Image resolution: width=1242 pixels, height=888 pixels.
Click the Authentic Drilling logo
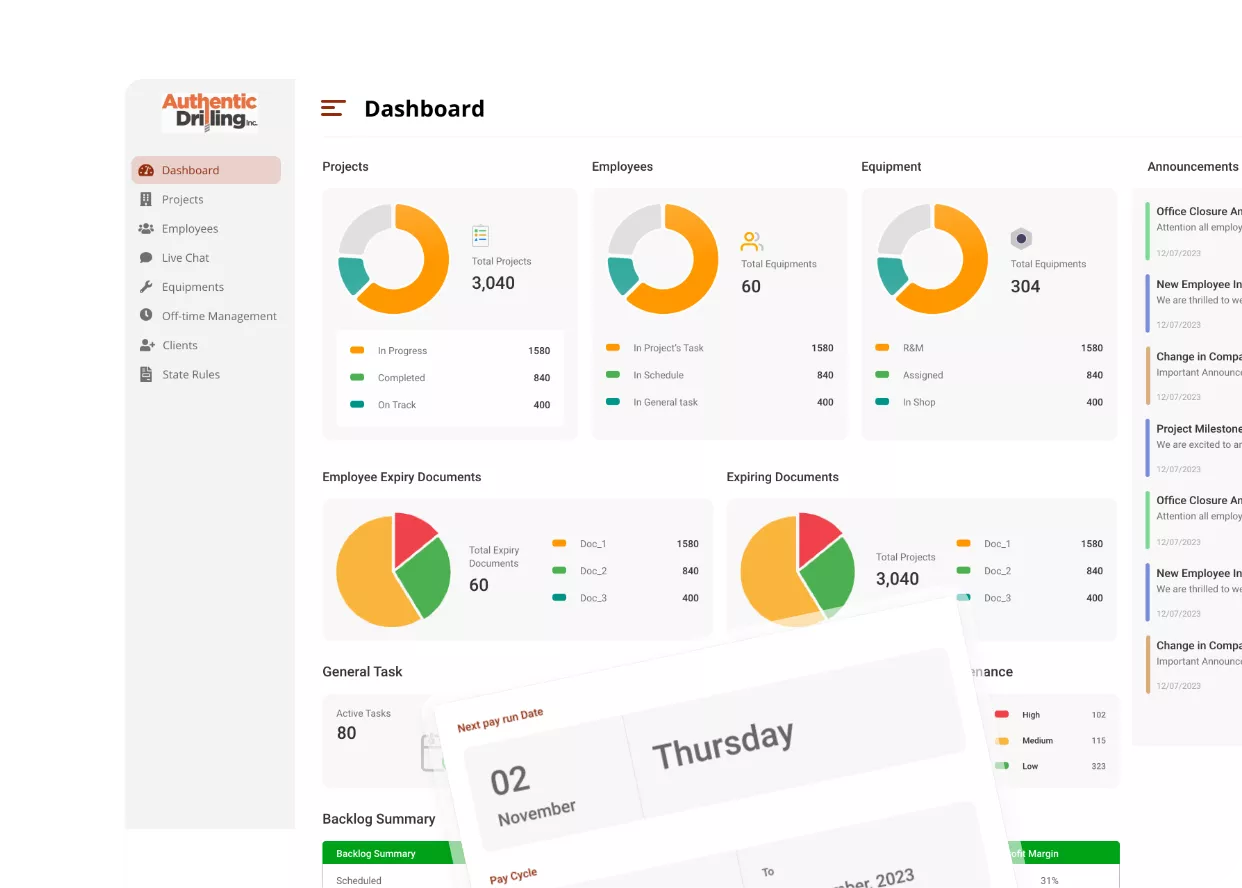point(209,110)
